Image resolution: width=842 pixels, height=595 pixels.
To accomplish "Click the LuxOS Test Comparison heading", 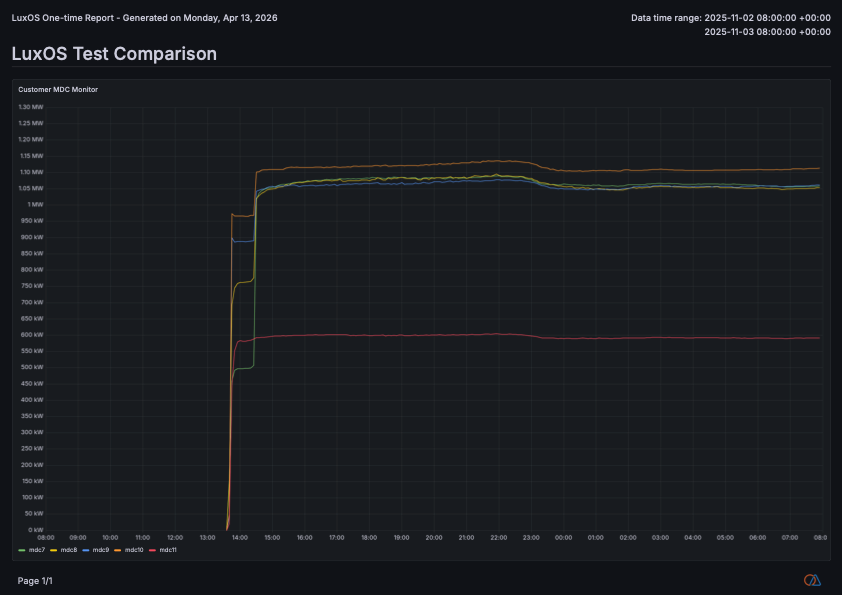I will (114, 54).
